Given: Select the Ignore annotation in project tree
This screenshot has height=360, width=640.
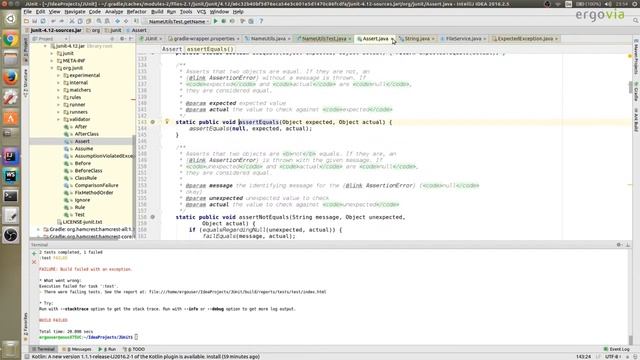Looking at the screenshot, I should [x=82, y=200].
